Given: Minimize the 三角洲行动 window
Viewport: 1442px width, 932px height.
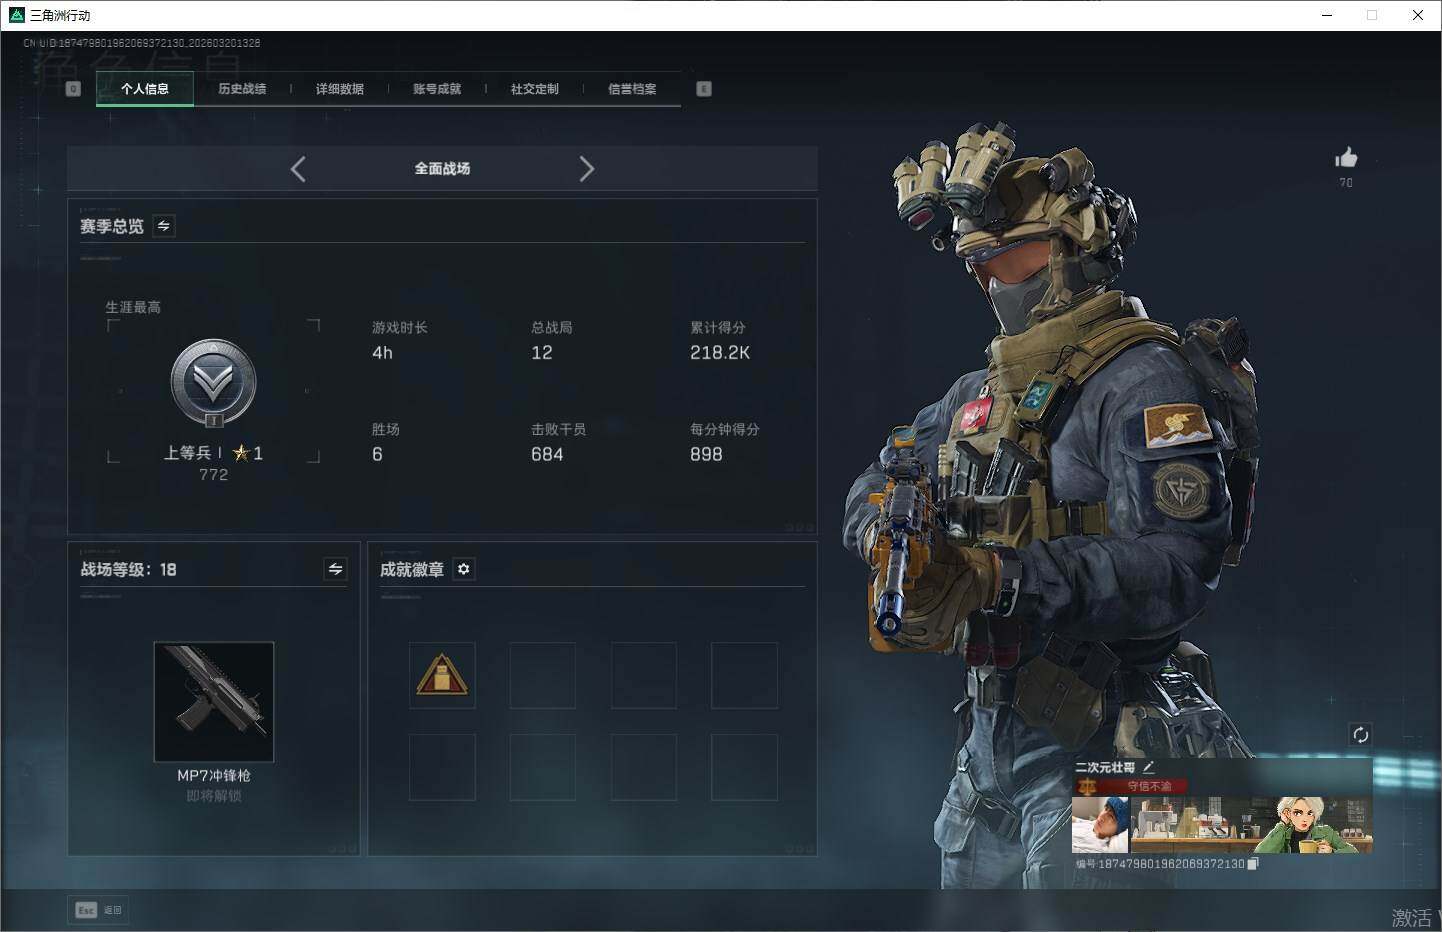Looking at the screenshot, I should (x=1327, y=15).
